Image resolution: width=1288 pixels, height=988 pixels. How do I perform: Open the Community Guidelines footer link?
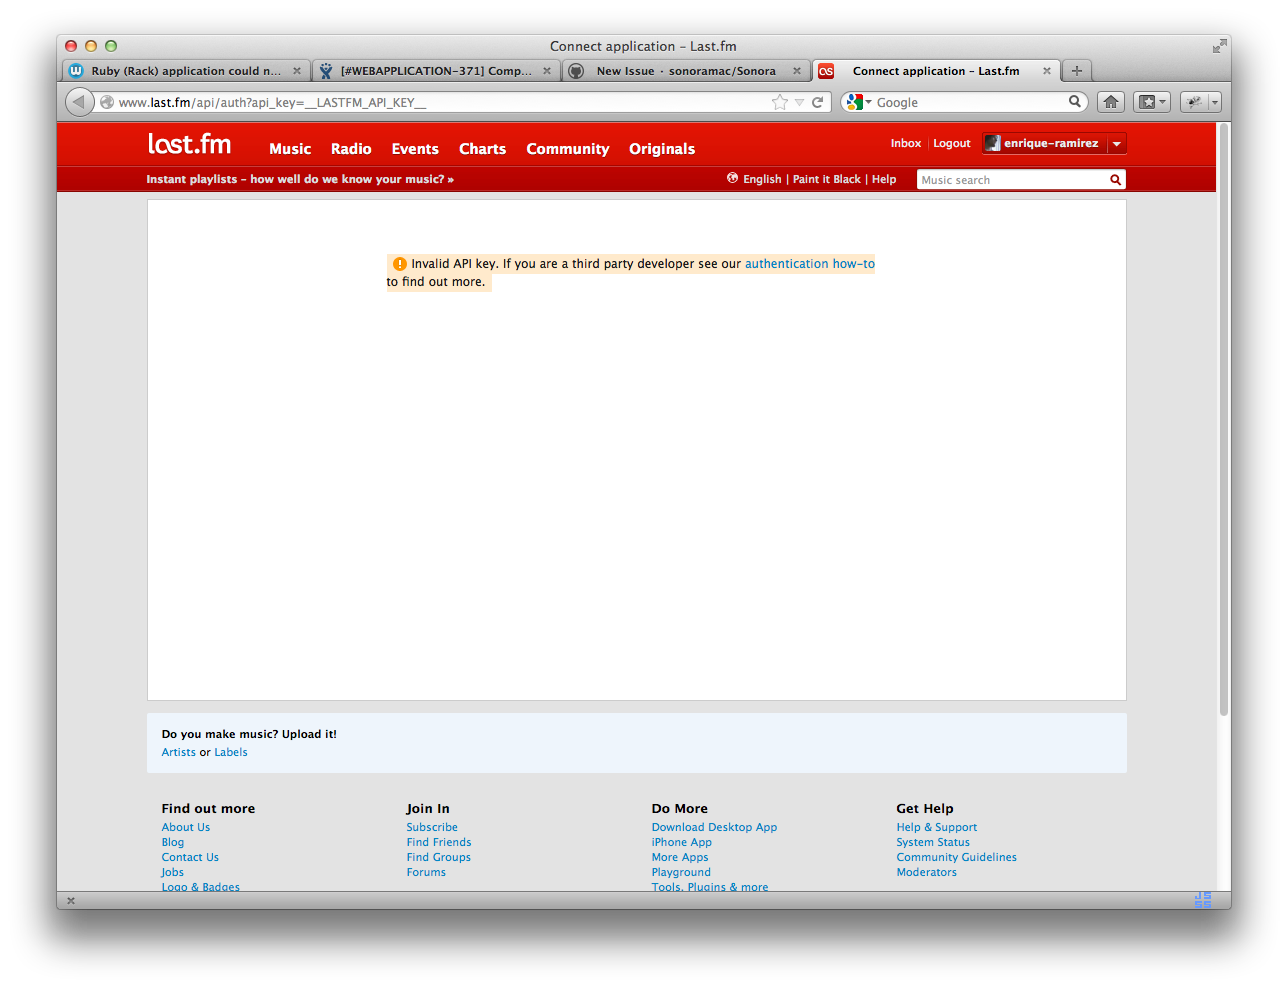pos(957,857)
